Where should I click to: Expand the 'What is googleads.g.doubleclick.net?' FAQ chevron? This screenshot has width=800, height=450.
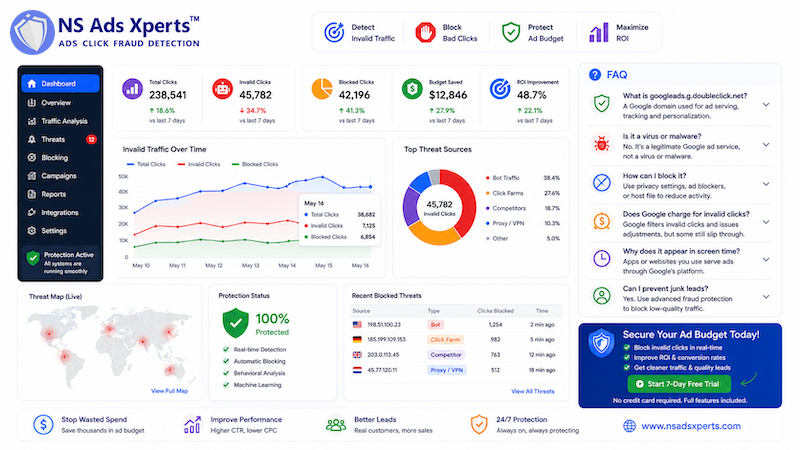click(766, 105)
